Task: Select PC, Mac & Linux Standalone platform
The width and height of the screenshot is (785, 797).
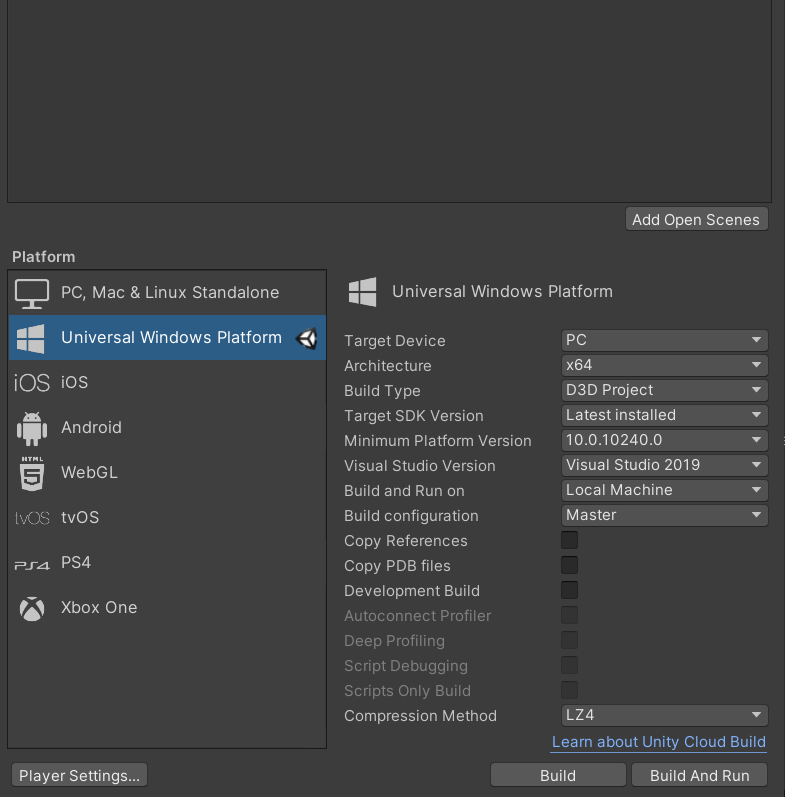Action: coord(167,293)
